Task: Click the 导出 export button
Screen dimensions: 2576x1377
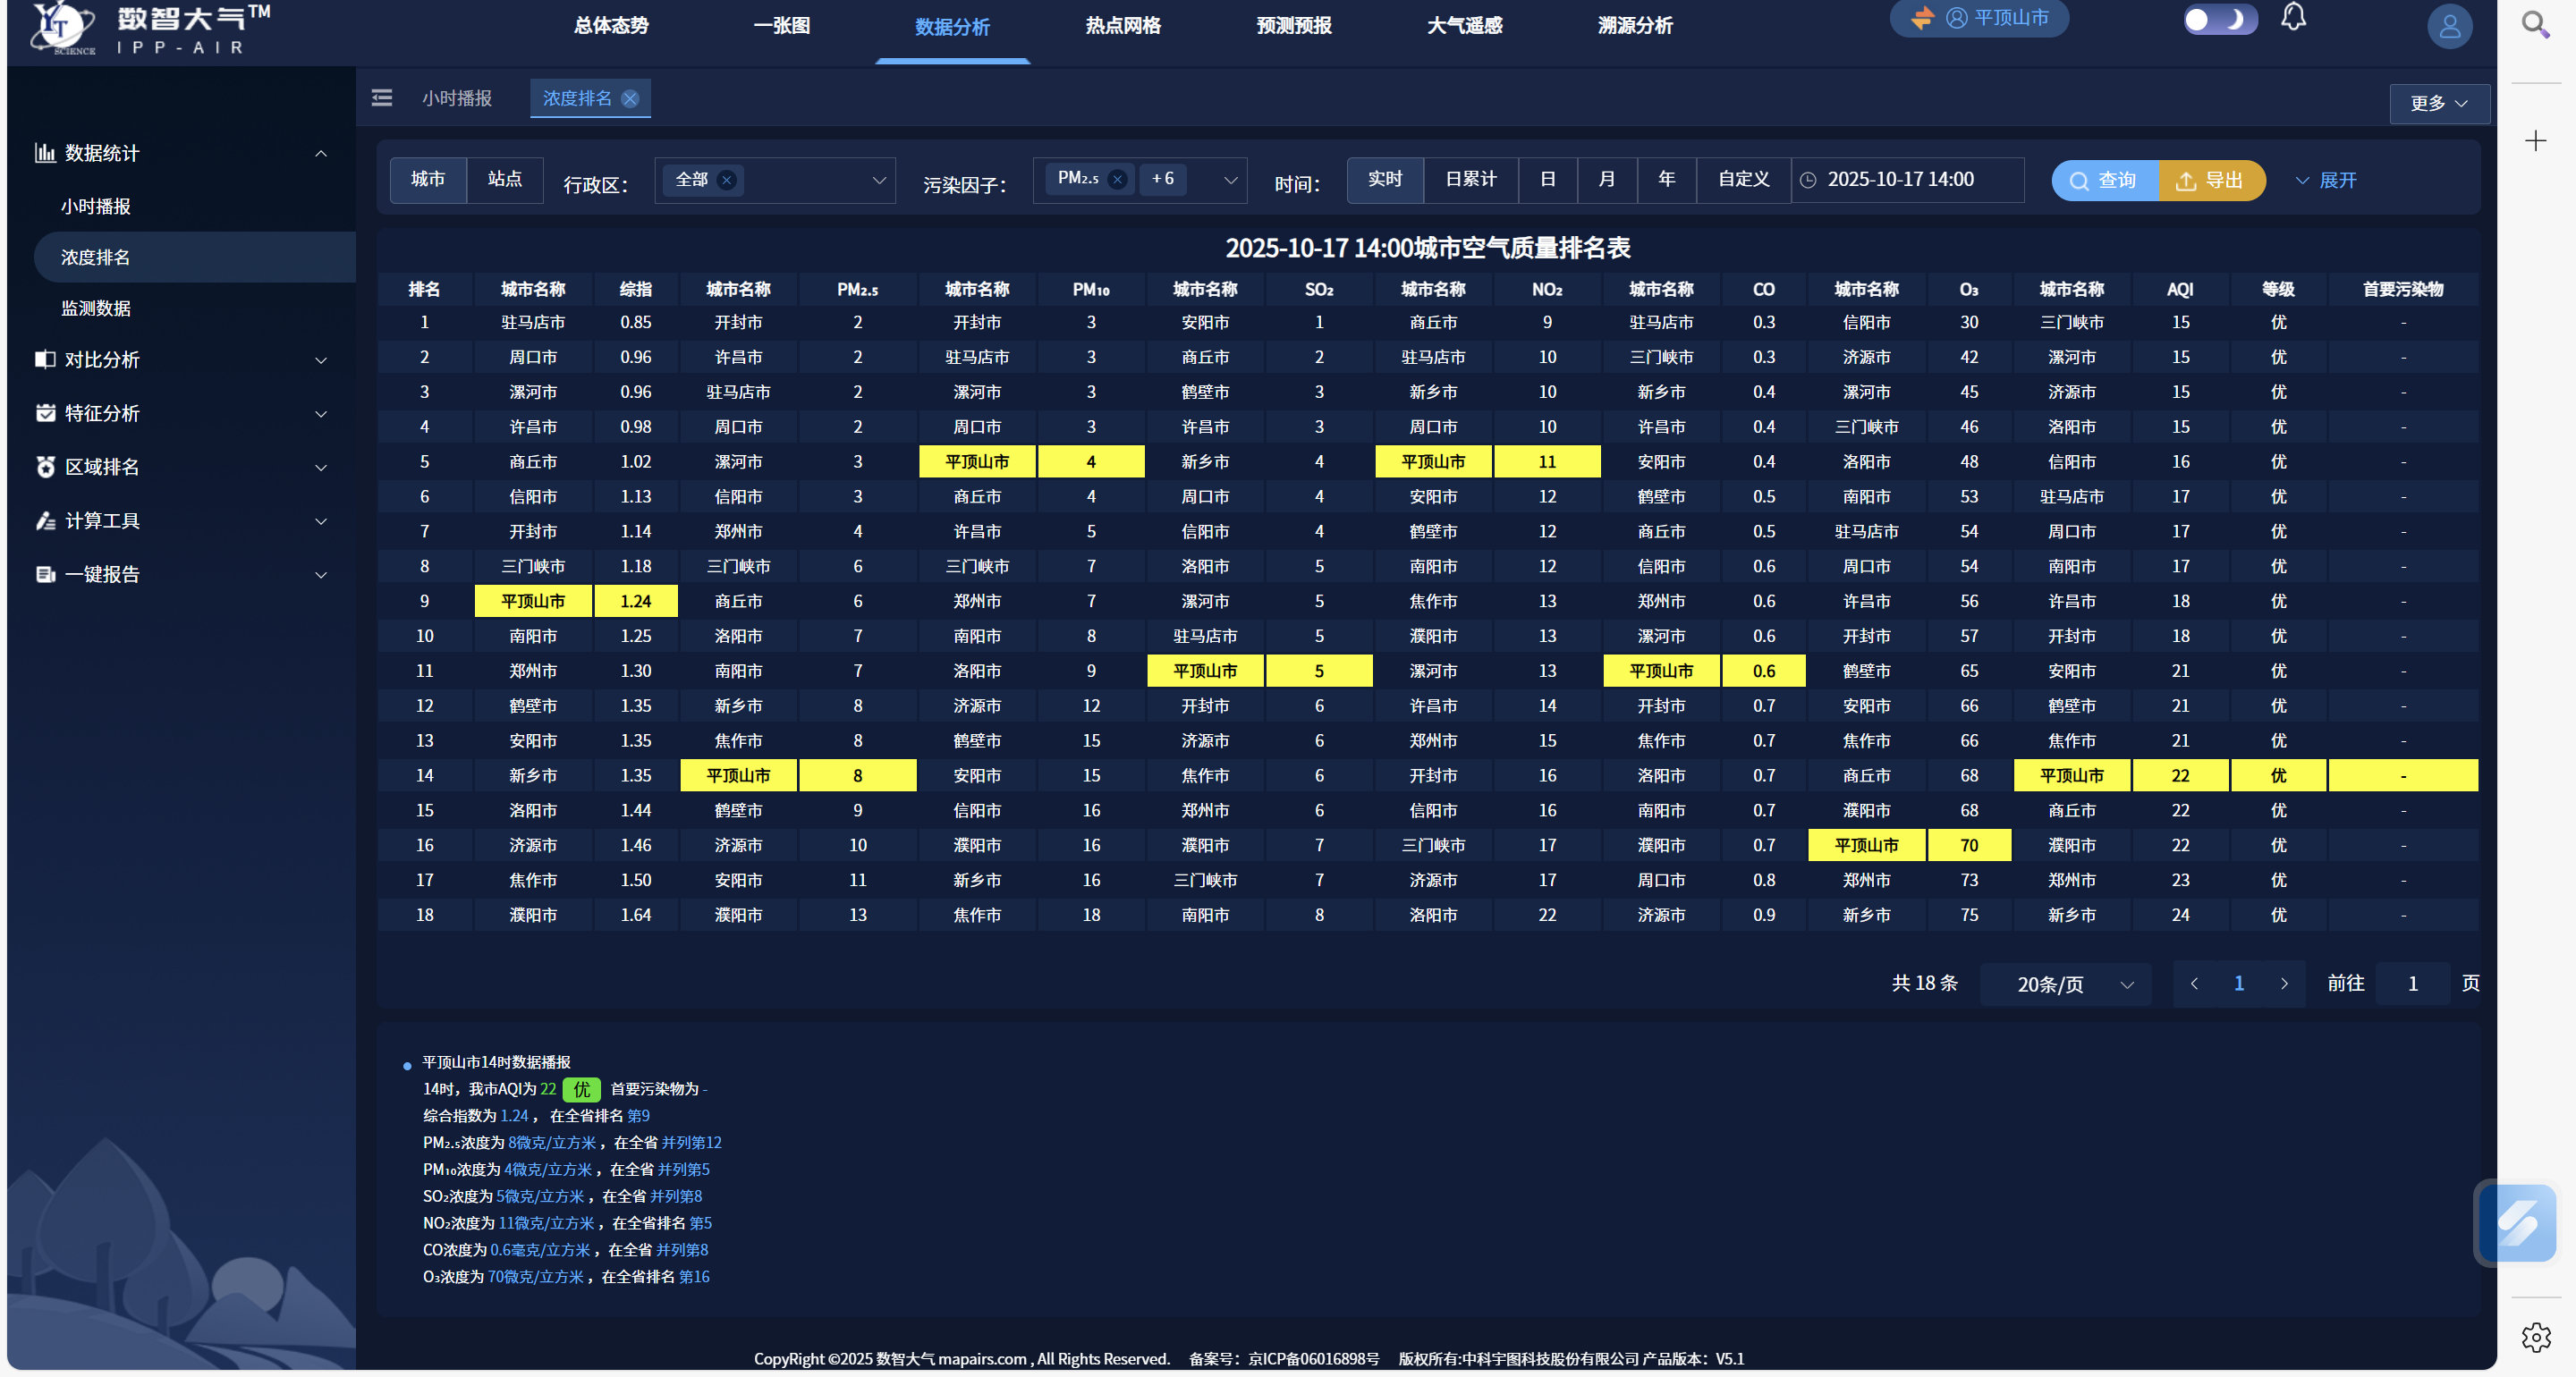Action: [2211, 181]
